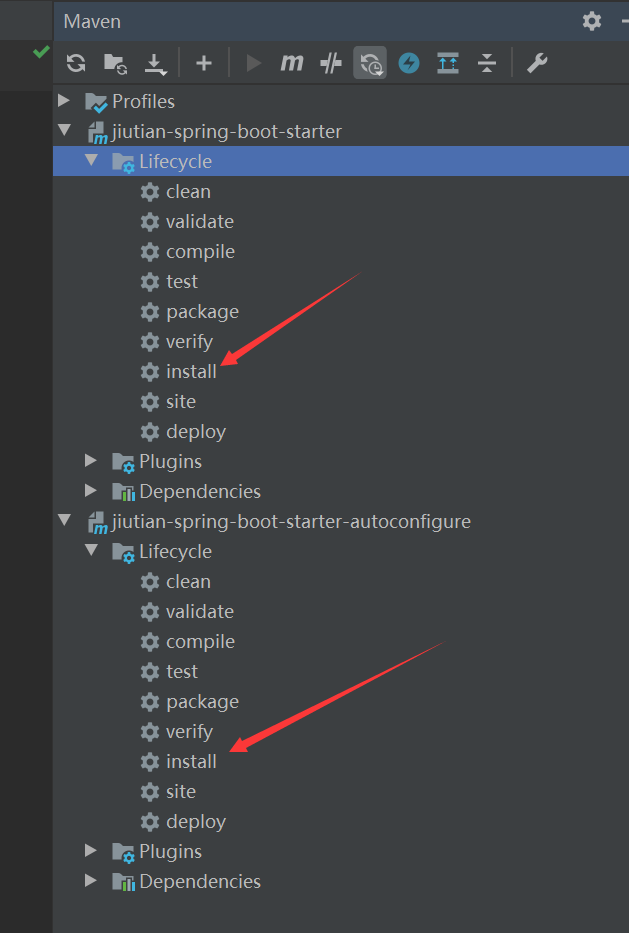
Task: Open Maven Settings with the wrench icon
Action: (x=537, y=64)
